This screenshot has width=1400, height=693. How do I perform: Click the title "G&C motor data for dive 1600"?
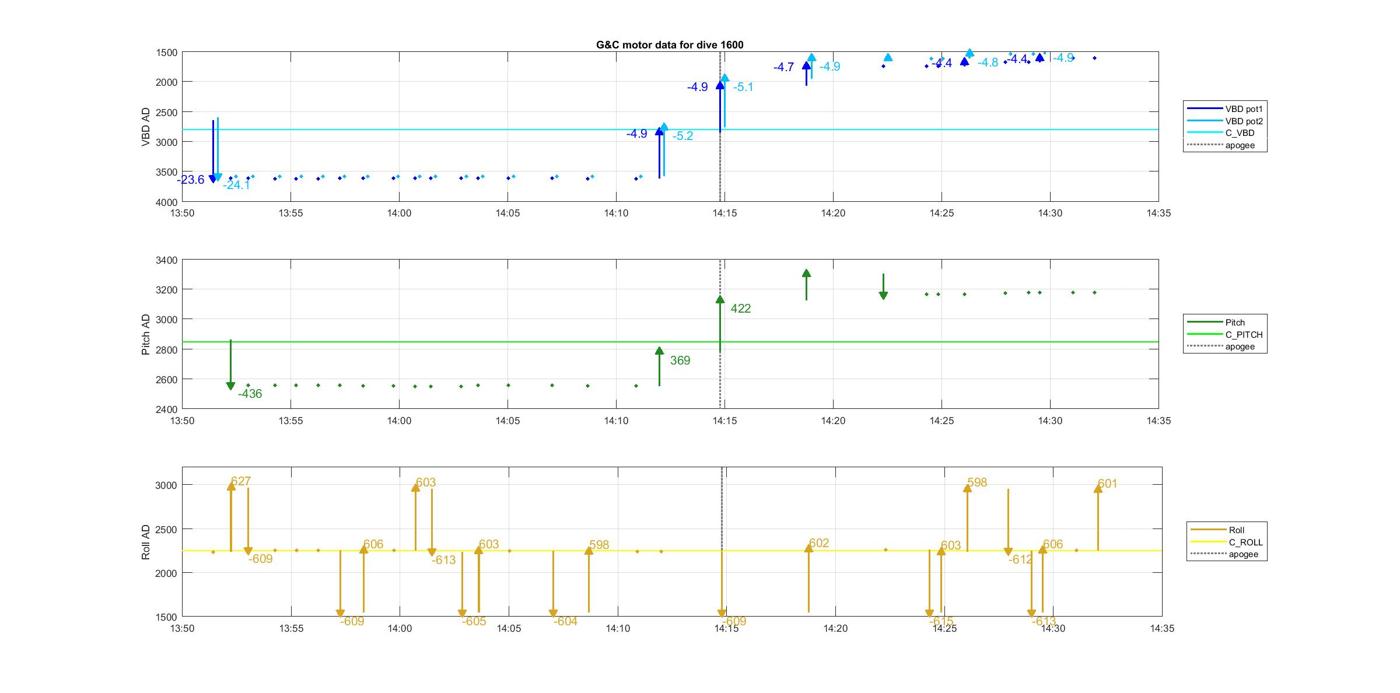tap(669, 45)
